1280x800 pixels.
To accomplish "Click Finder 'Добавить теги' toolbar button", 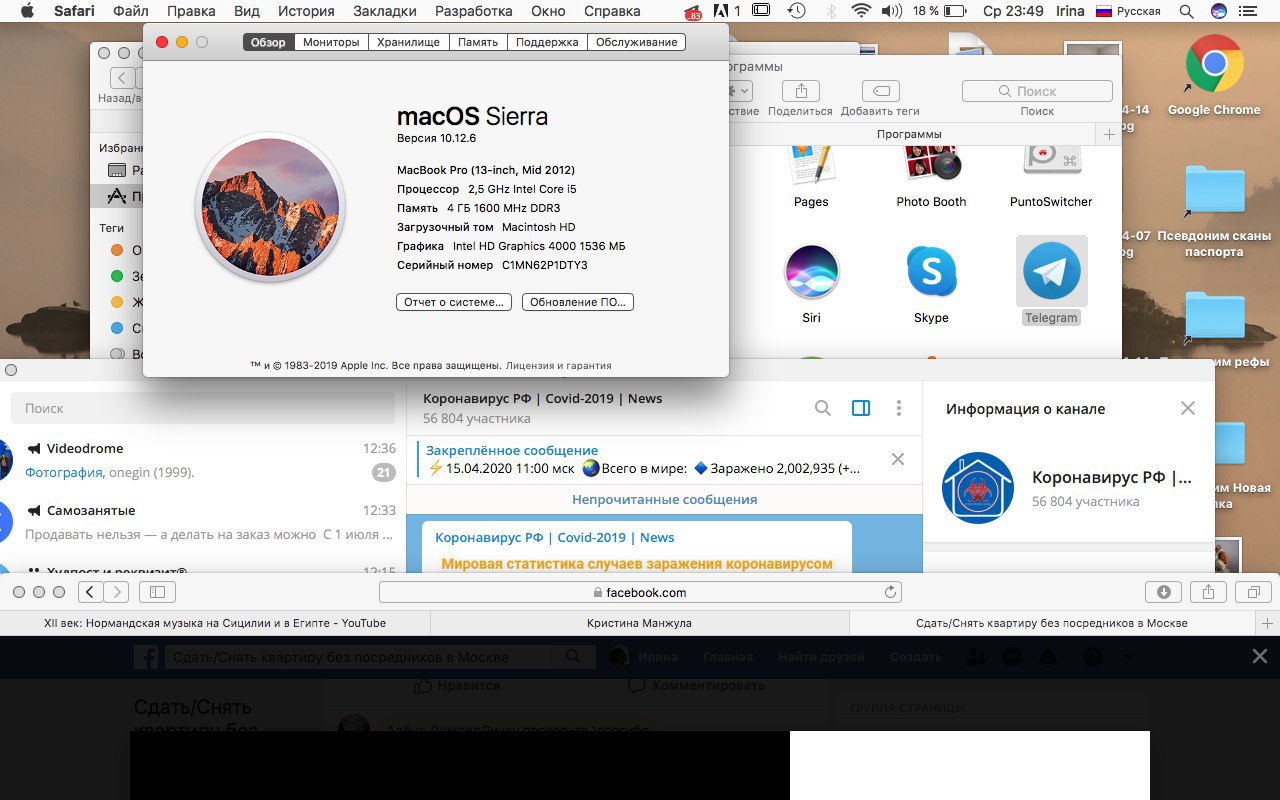I will pos(880,90).
